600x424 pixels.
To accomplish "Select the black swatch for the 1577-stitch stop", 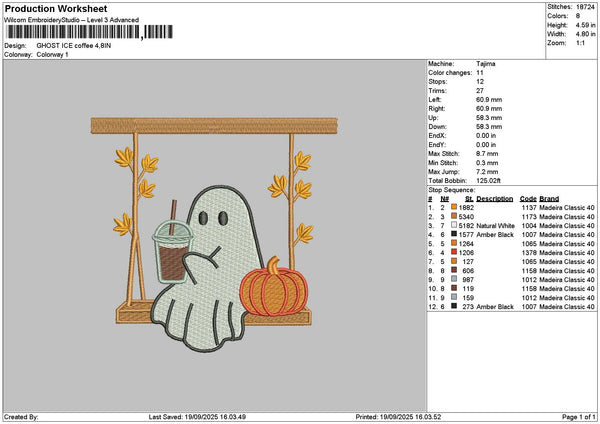I will (453, 234).
